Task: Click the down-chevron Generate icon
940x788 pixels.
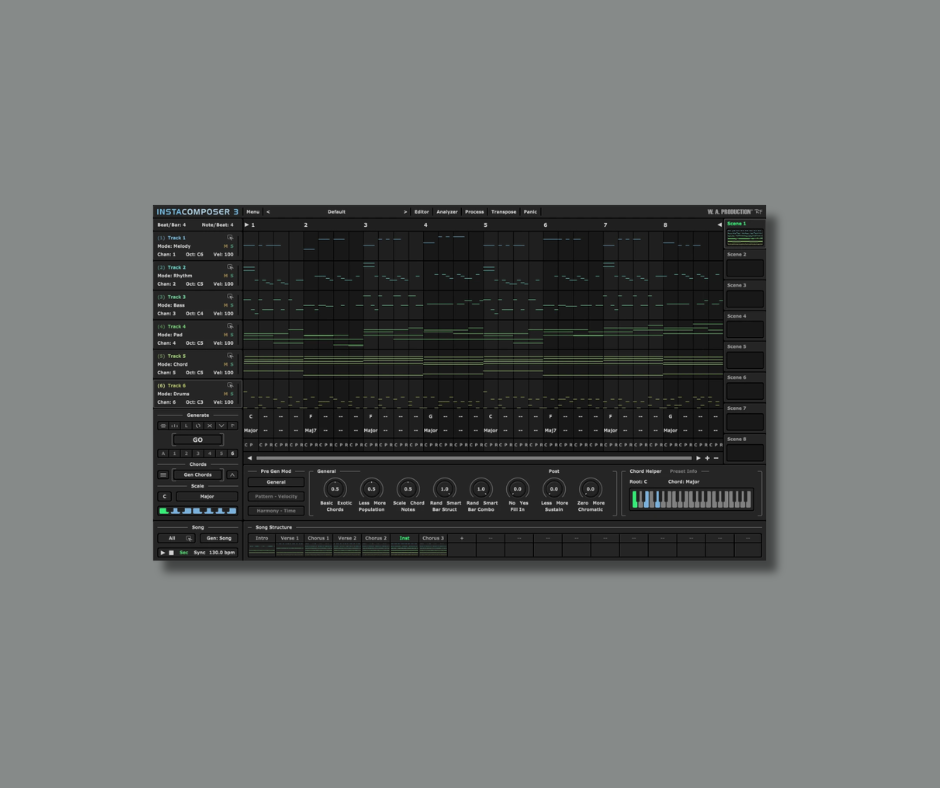Action: tap(221, 426)
